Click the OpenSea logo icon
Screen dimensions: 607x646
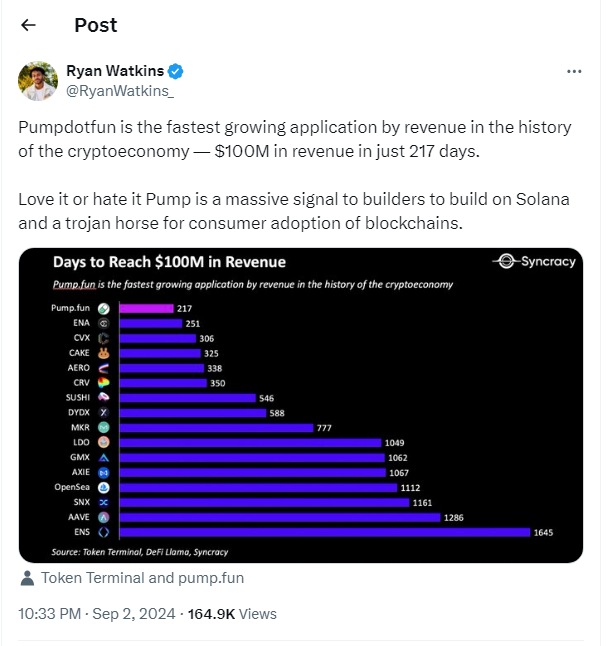click(x=103, y=487)
